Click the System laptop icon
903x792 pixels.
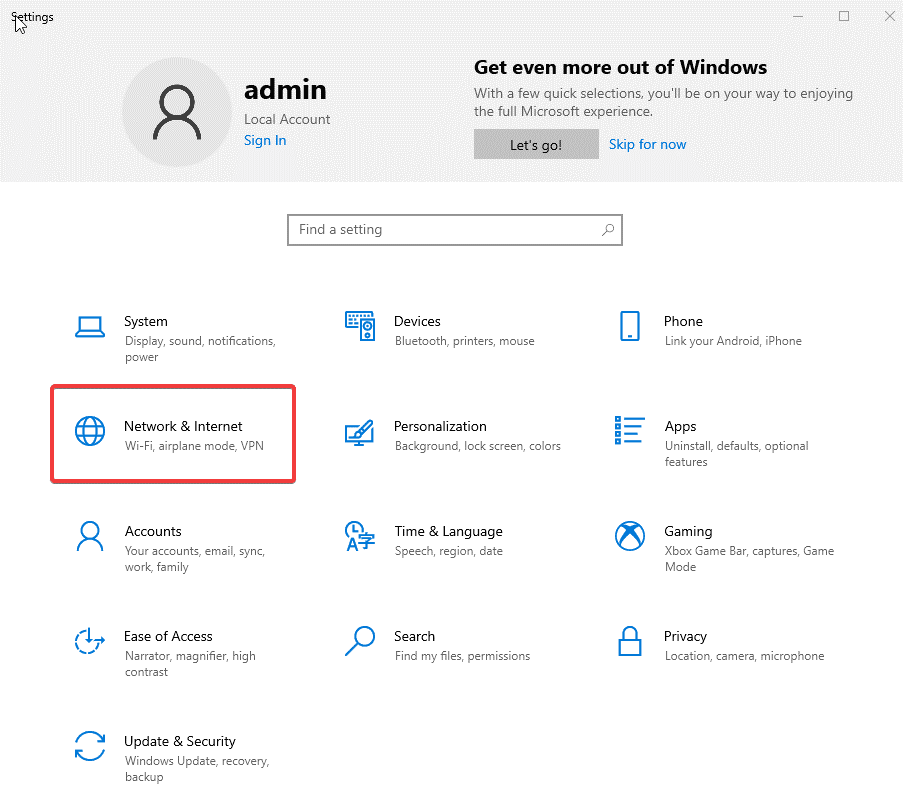pos(90,326)
